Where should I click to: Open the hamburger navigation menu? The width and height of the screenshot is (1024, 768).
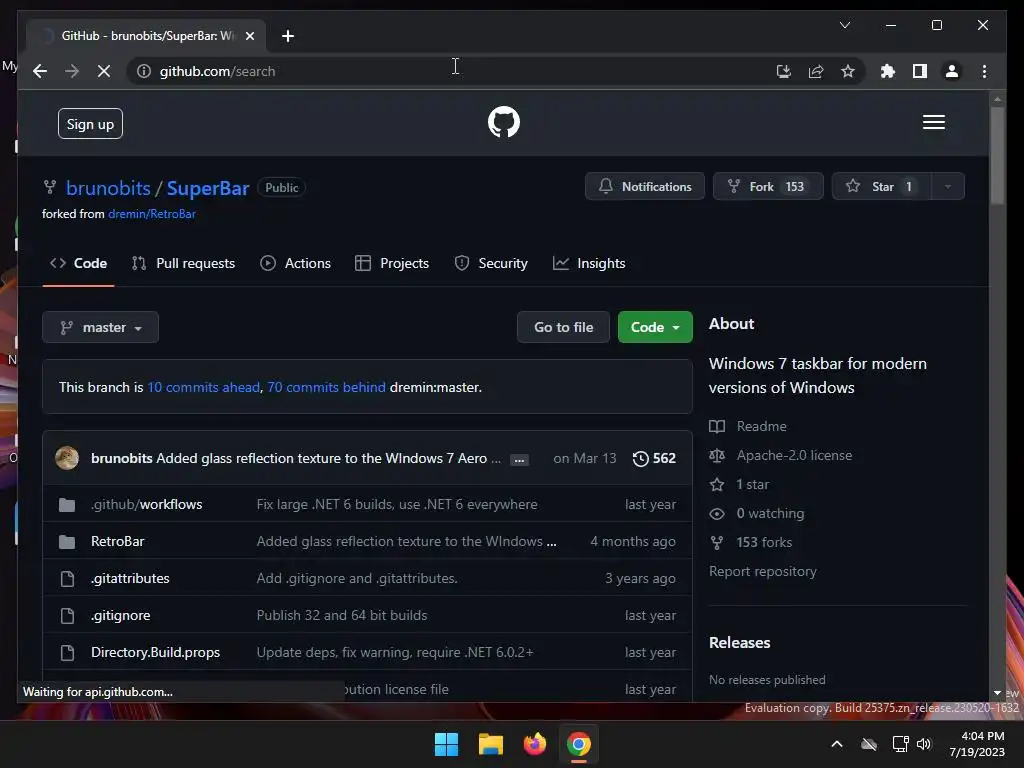(933, 122)
